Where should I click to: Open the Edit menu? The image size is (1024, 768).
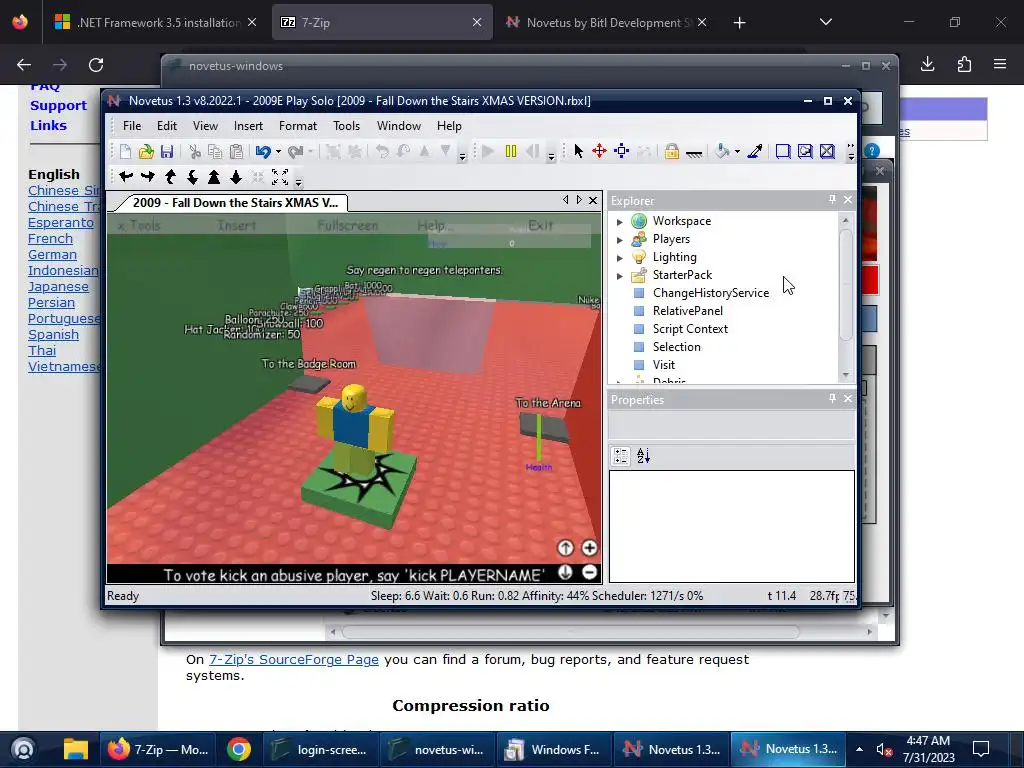[x=167, y=125]
